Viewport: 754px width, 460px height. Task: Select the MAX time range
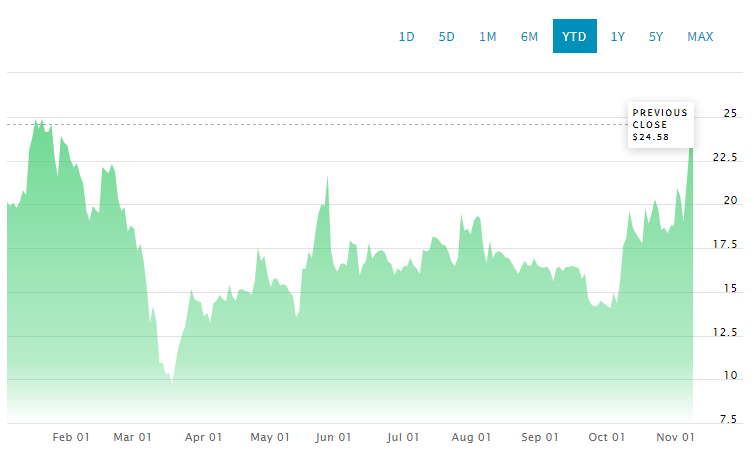pyautogui.click(x=700, y=37)
